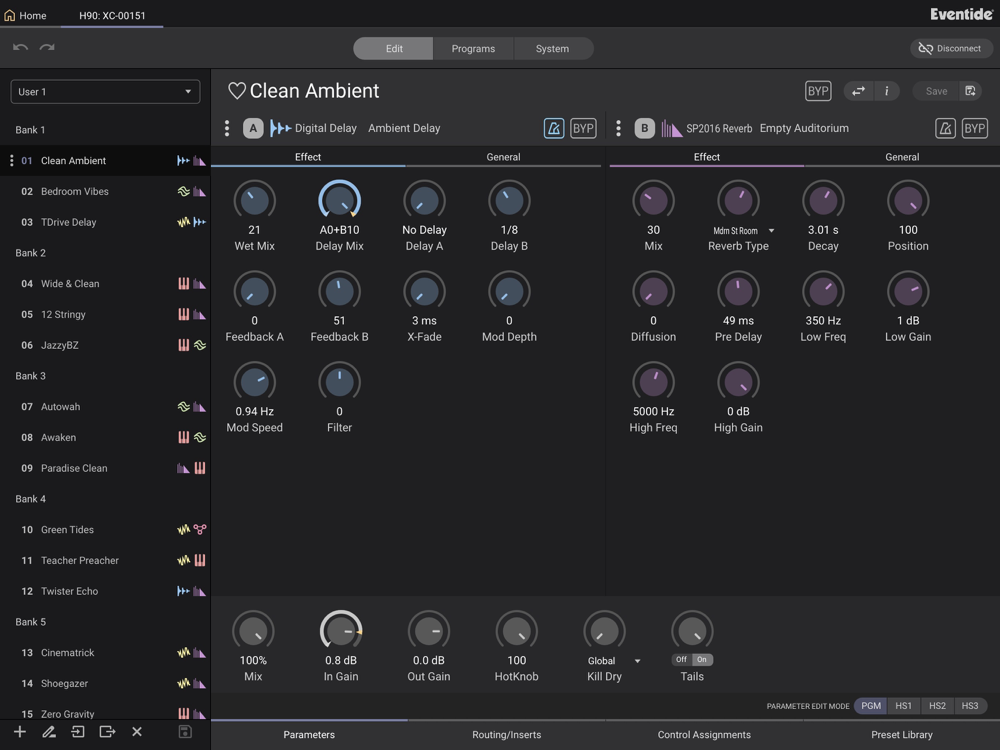The height and width of the screenshot is (750, 1000).
Task: Click the H90: XC-00151 device tab
Action: point(112,15)
